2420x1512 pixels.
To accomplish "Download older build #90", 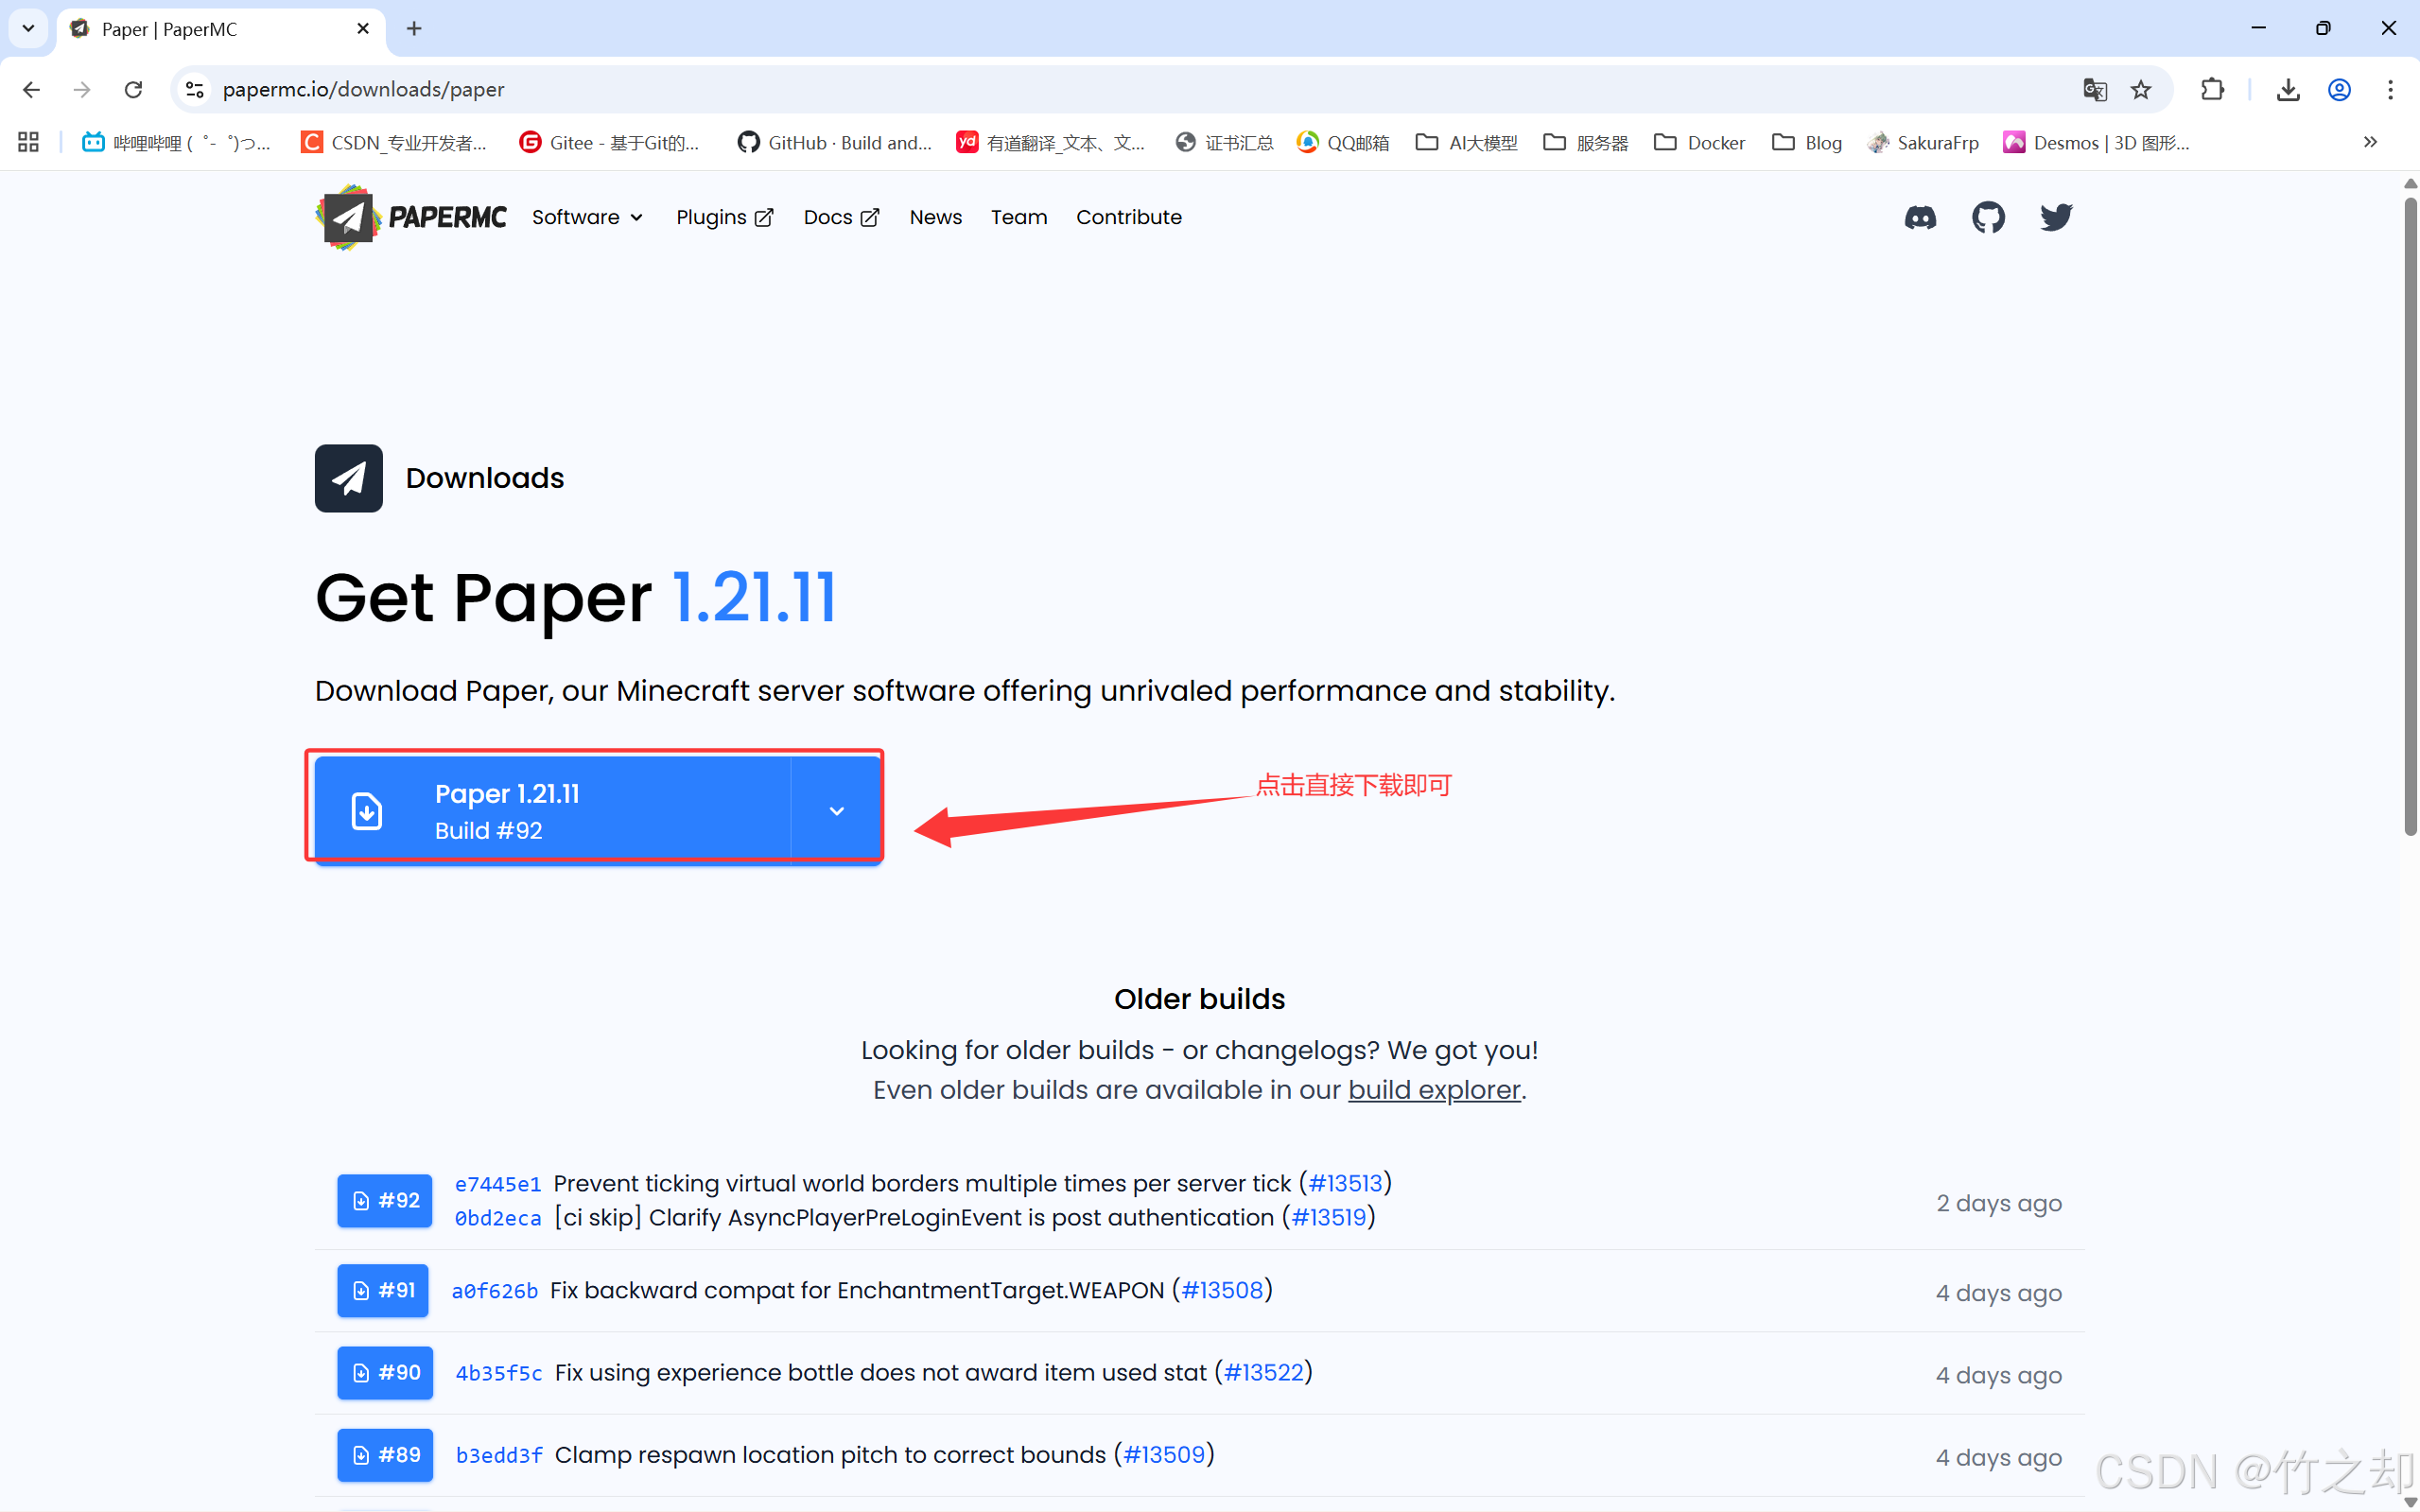I will pyautogui.click(x=385, y=1372).
